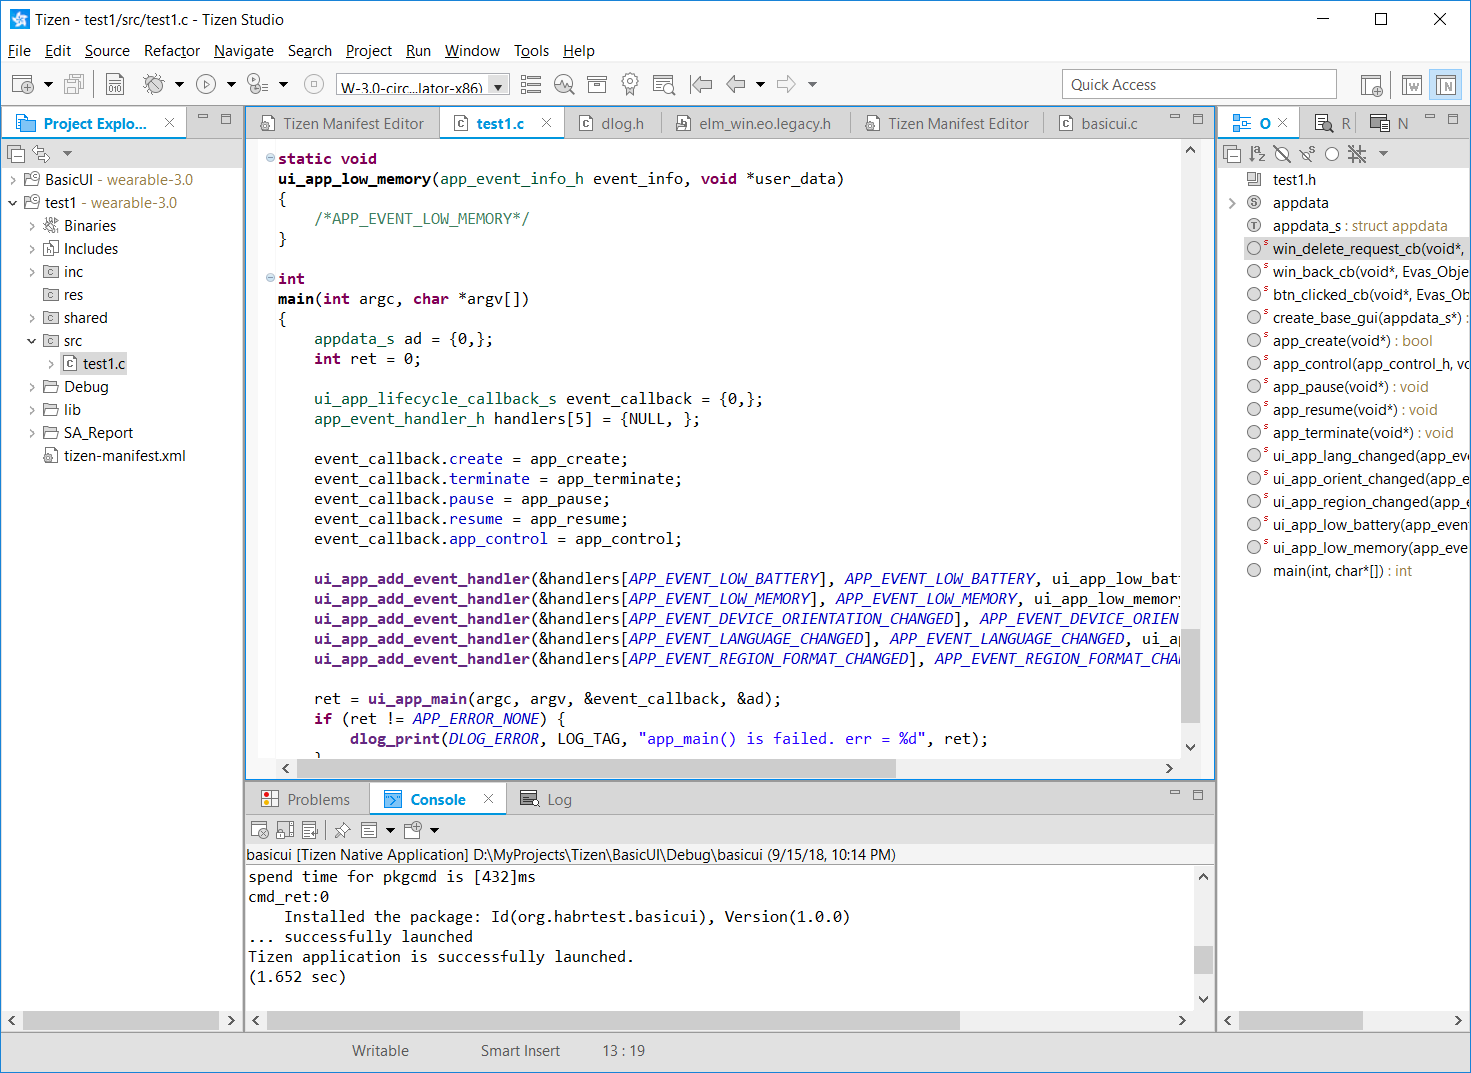Collapse the src folder node
Viewport: 1471px width, 1073px height.
32,341
